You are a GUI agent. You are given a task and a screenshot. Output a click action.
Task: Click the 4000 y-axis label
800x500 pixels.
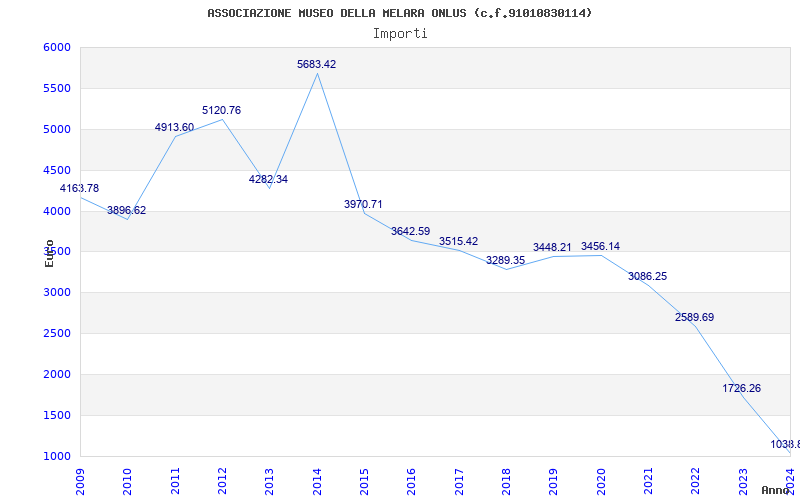57,211
